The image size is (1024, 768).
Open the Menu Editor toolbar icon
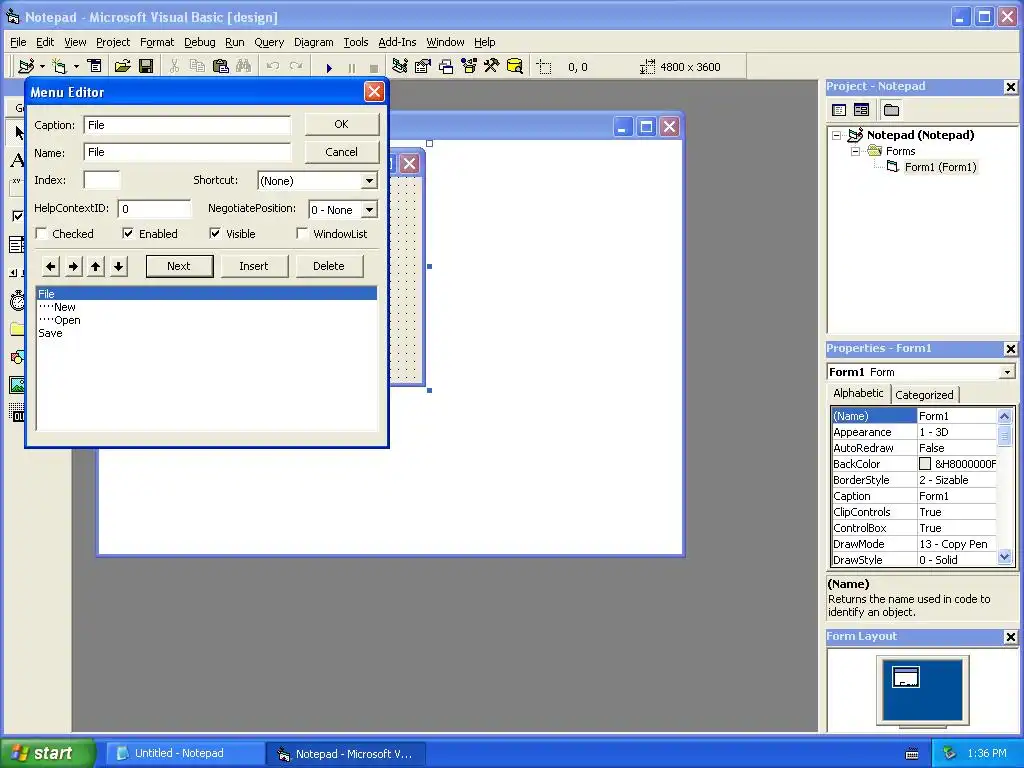tap(95, 67)
